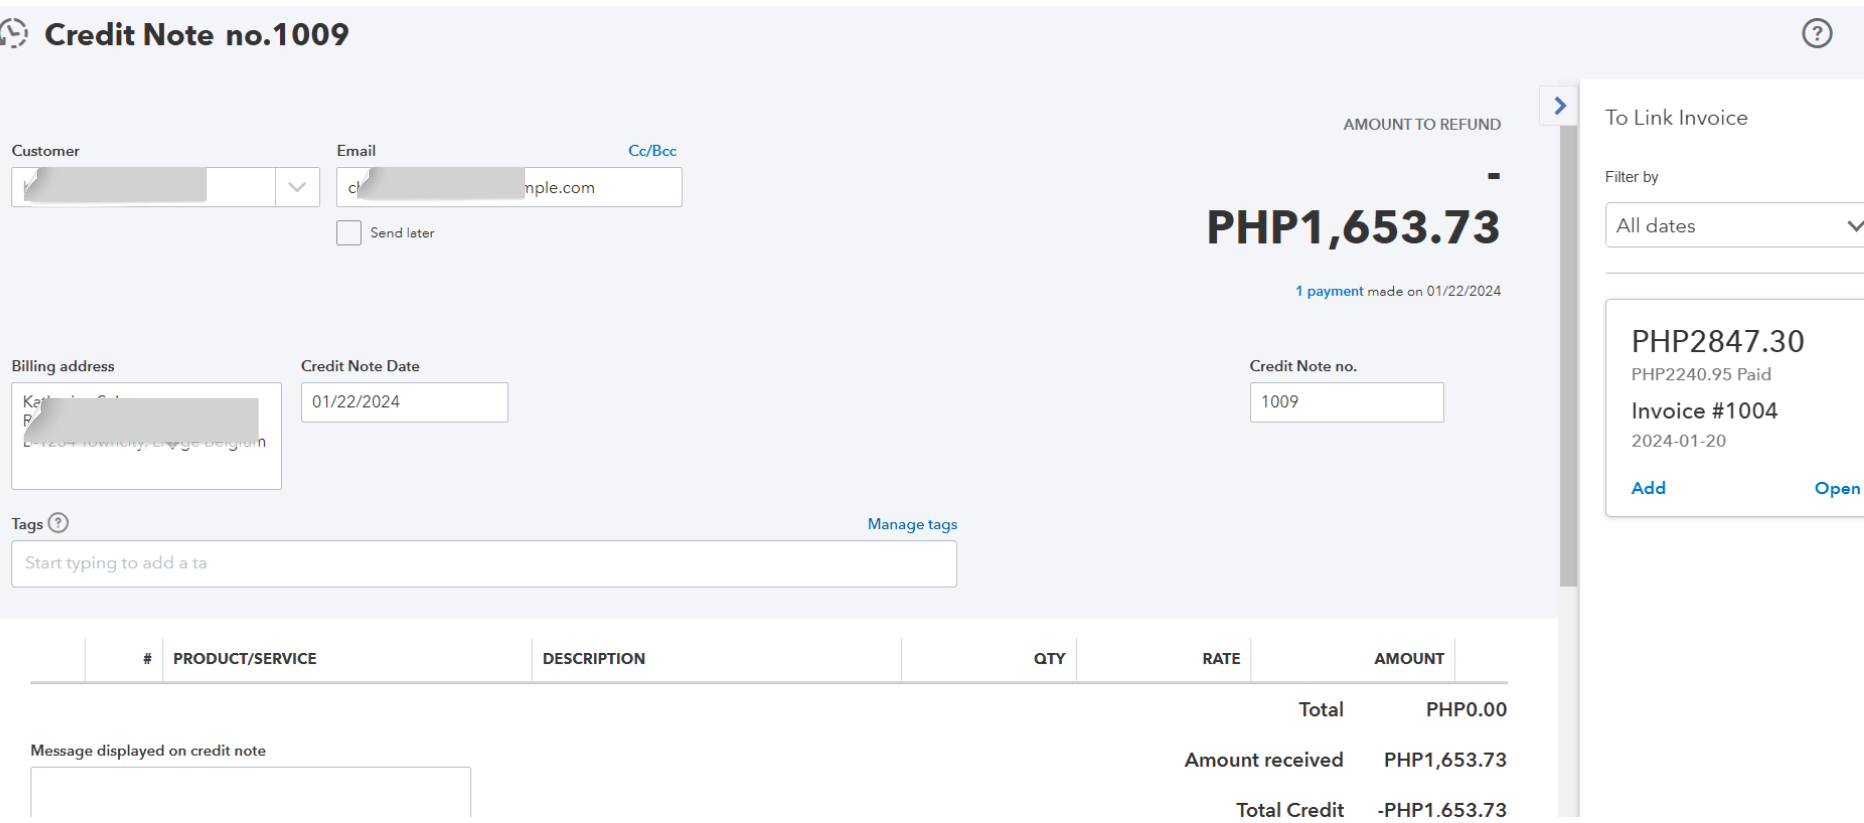Click the Credit Note Date field
This screenshot has height=823, width=1864.
pyautogui.click(x=404, y=402)
